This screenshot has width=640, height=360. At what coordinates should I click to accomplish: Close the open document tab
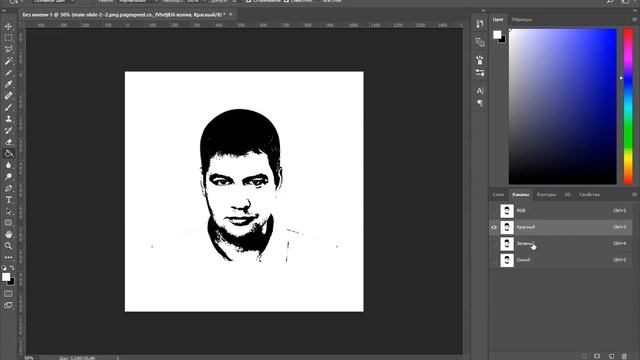231,14
